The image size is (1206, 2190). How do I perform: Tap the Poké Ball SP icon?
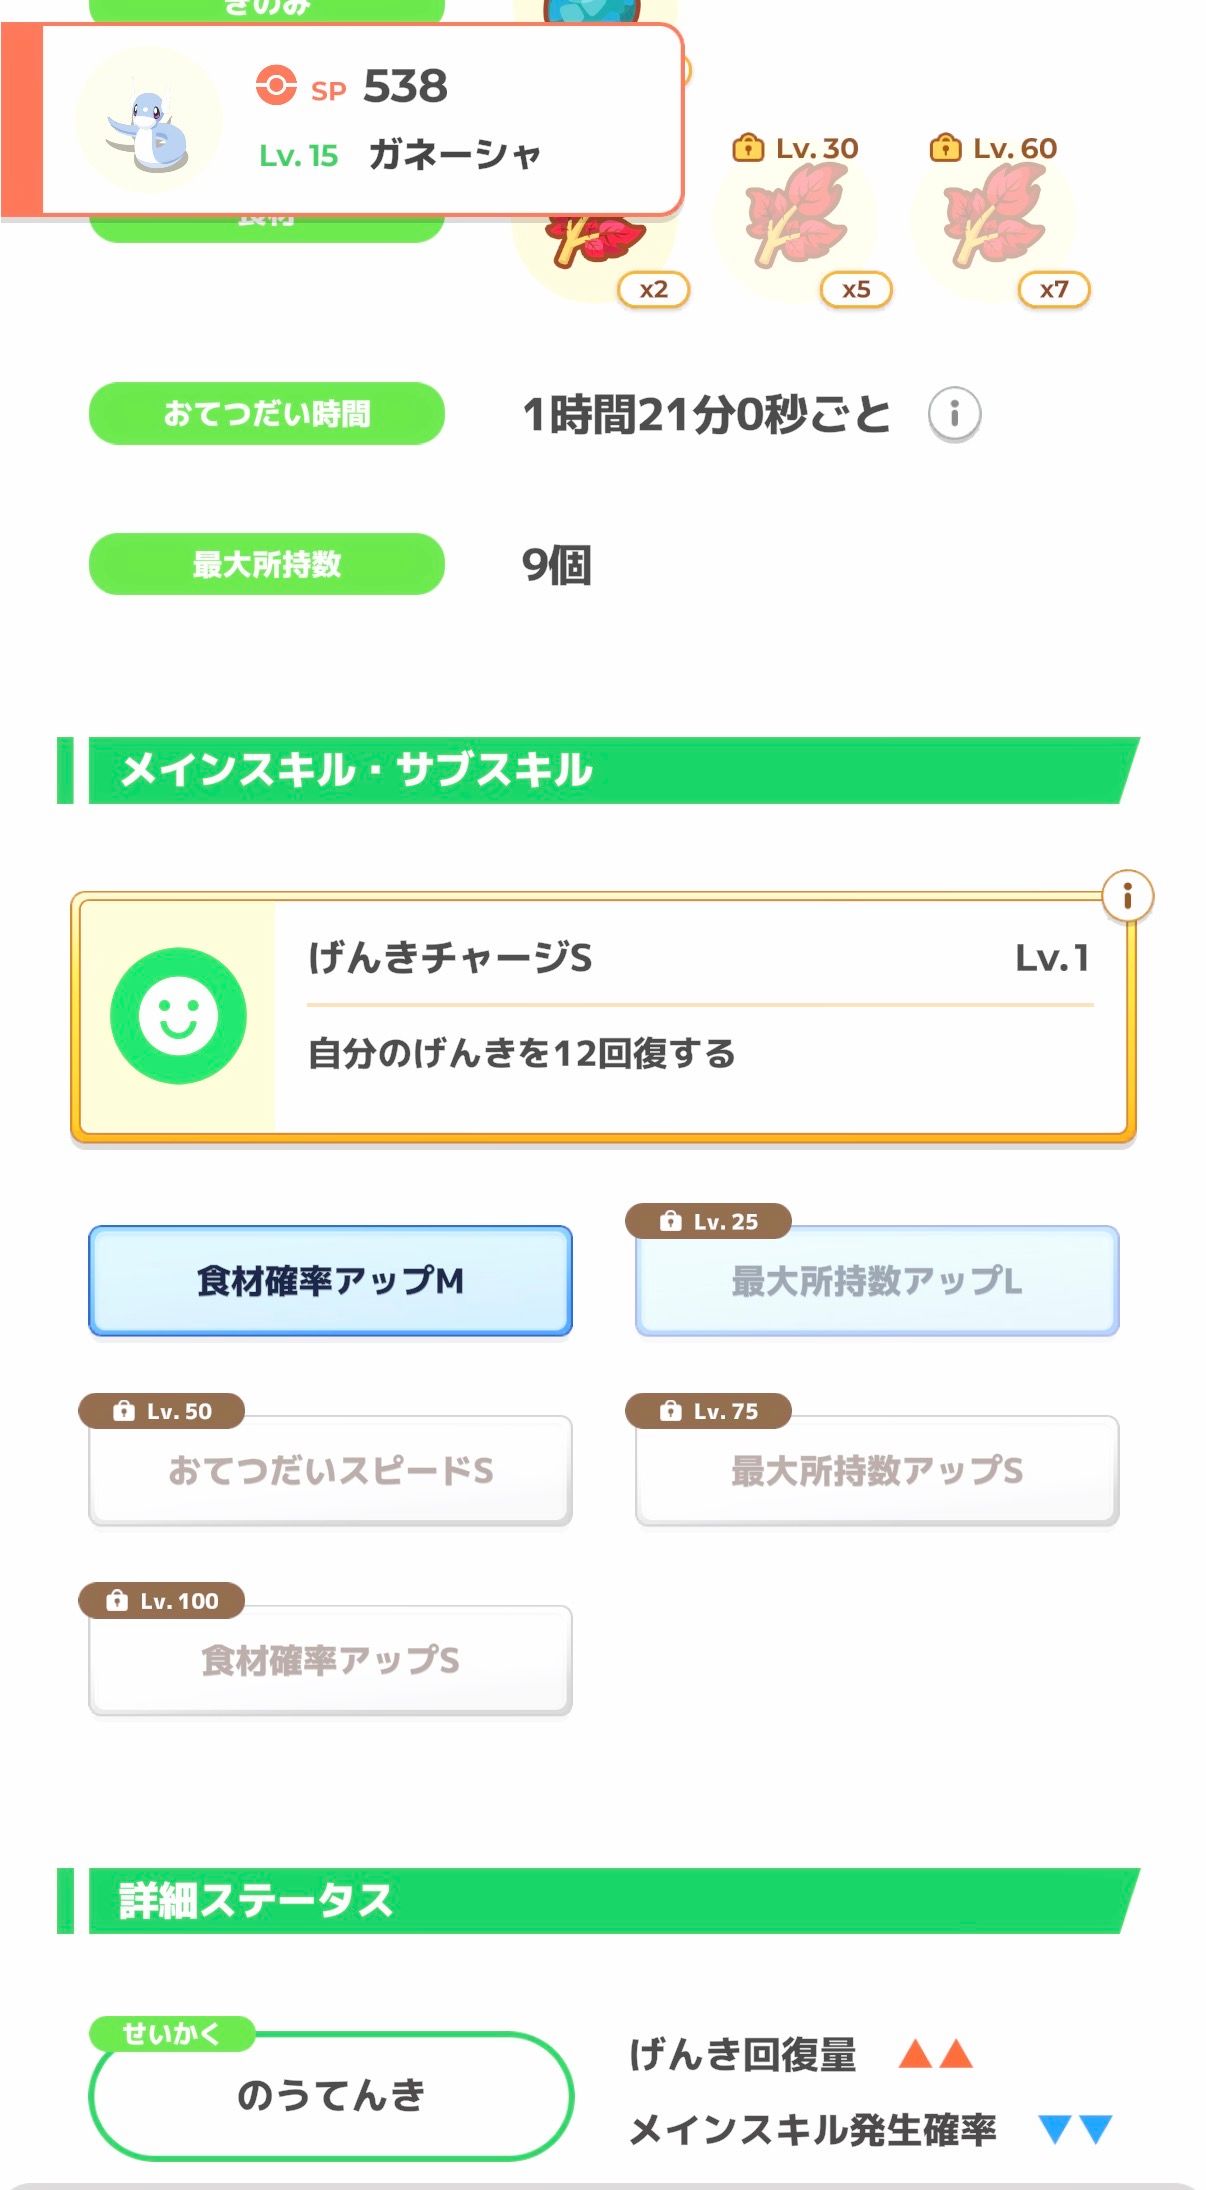click(276, 86)
